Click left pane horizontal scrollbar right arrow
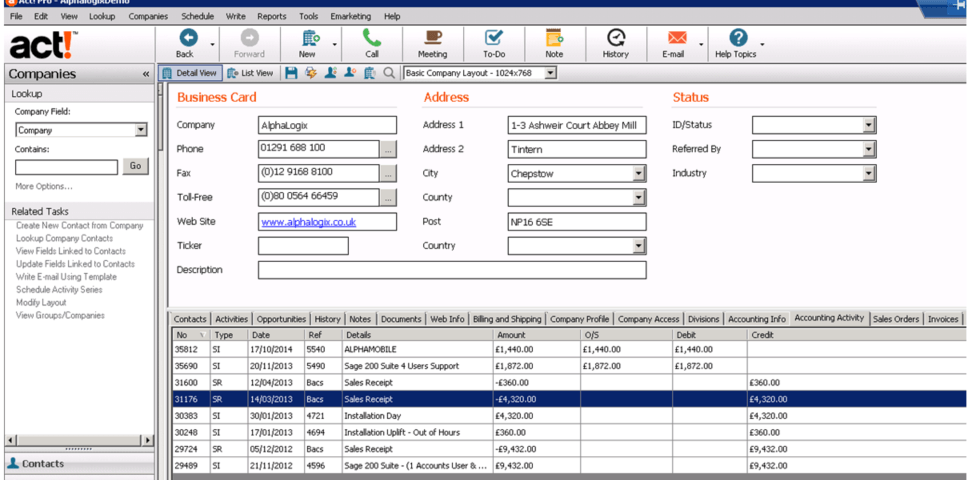 (x=149, y=440)
